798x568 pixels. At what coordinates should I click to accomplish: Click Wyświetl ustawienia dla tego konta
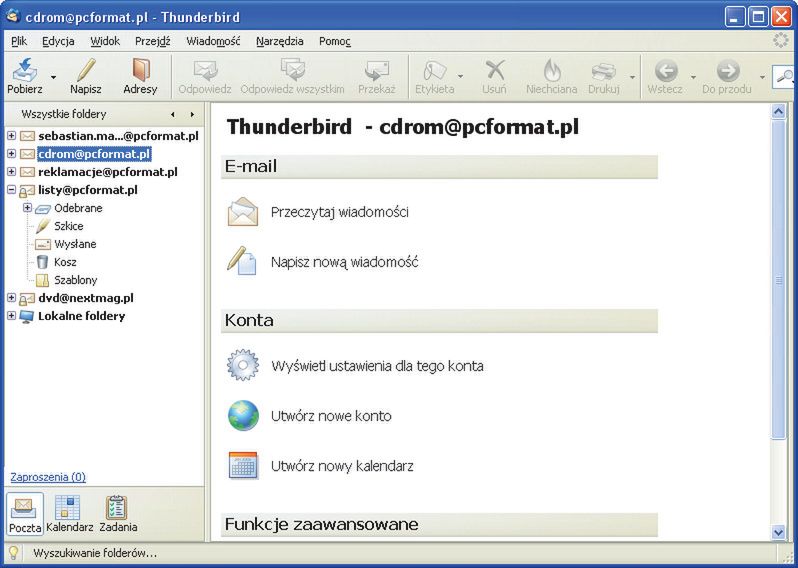(377, 366)
